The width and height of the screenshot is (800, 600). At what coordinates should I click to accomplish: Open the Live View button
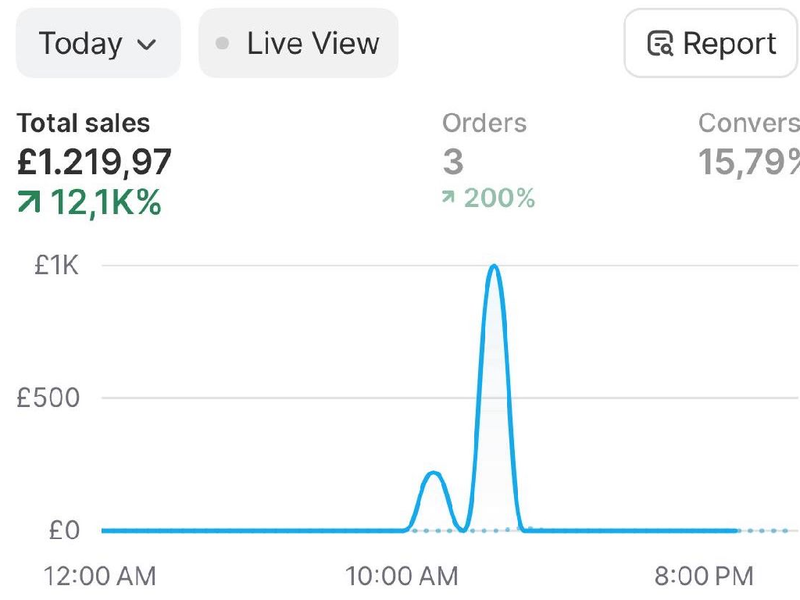tap(298, 44)
